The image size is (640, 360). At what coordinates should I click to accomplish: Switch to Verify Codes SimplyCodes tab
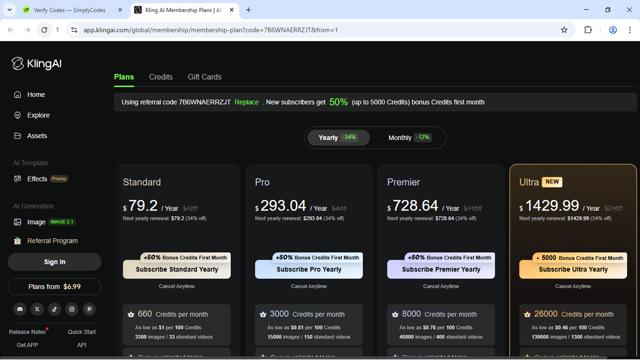coord(69,10)
